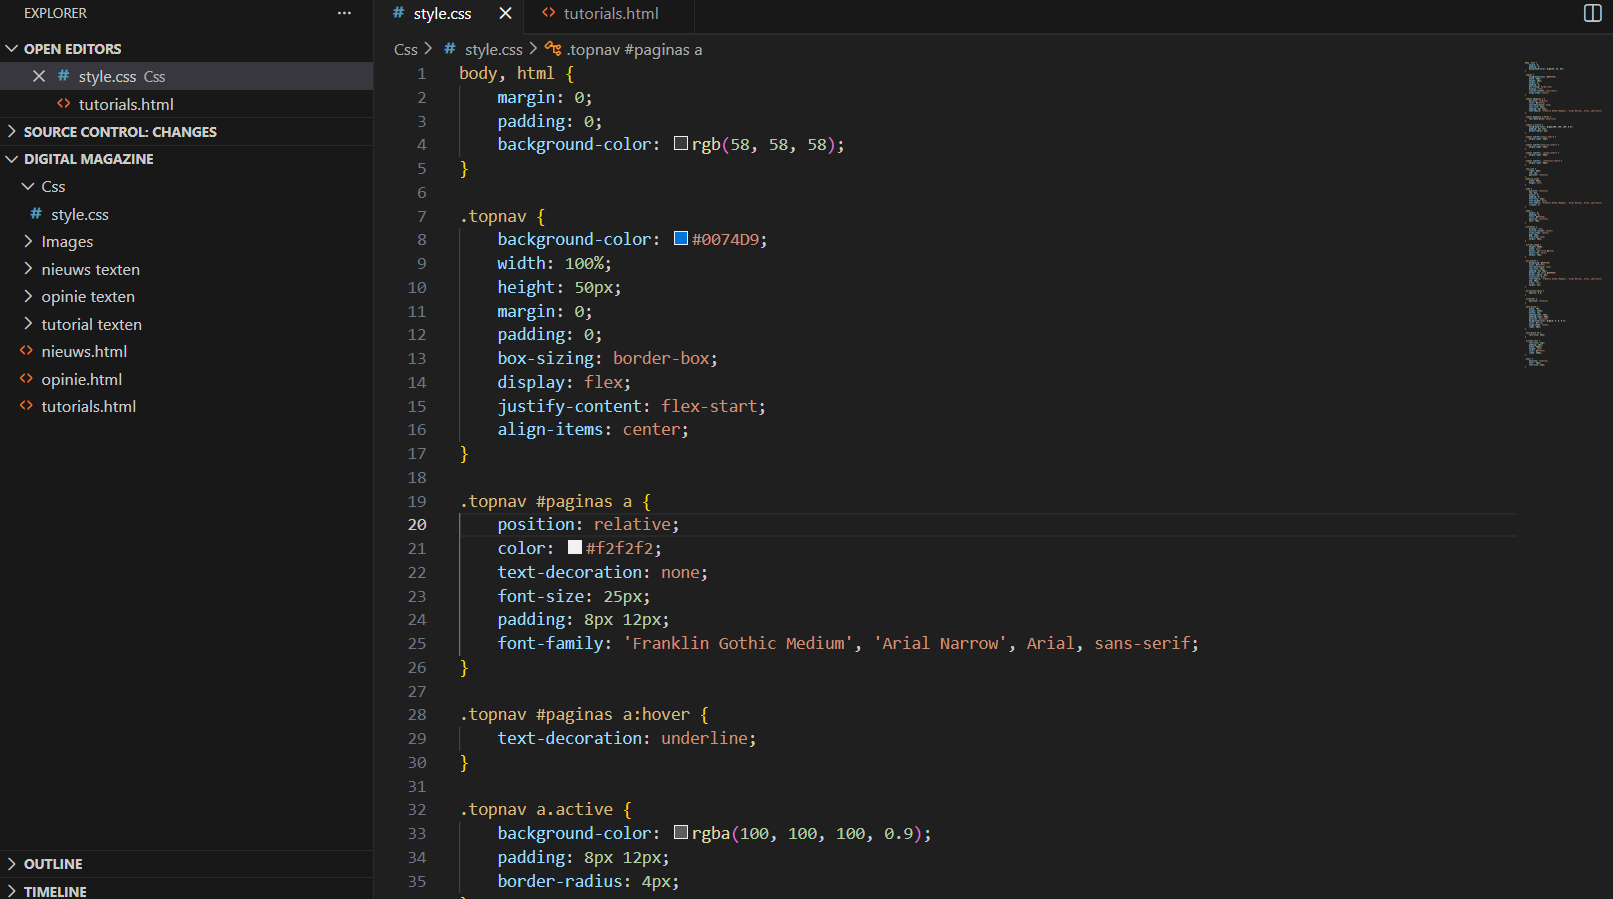Switch to the tutorials.html tab

(610, 13)
